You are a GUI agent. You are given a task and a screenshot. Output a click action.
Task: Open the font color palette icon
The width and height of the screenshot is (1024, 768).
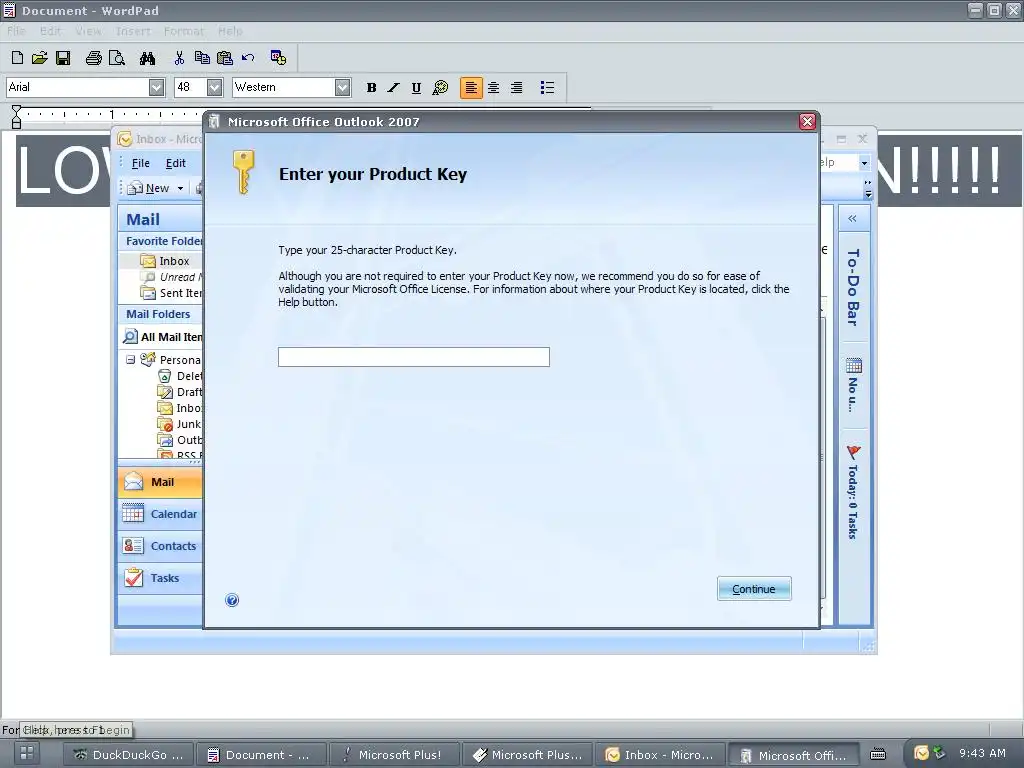(440, 88)
